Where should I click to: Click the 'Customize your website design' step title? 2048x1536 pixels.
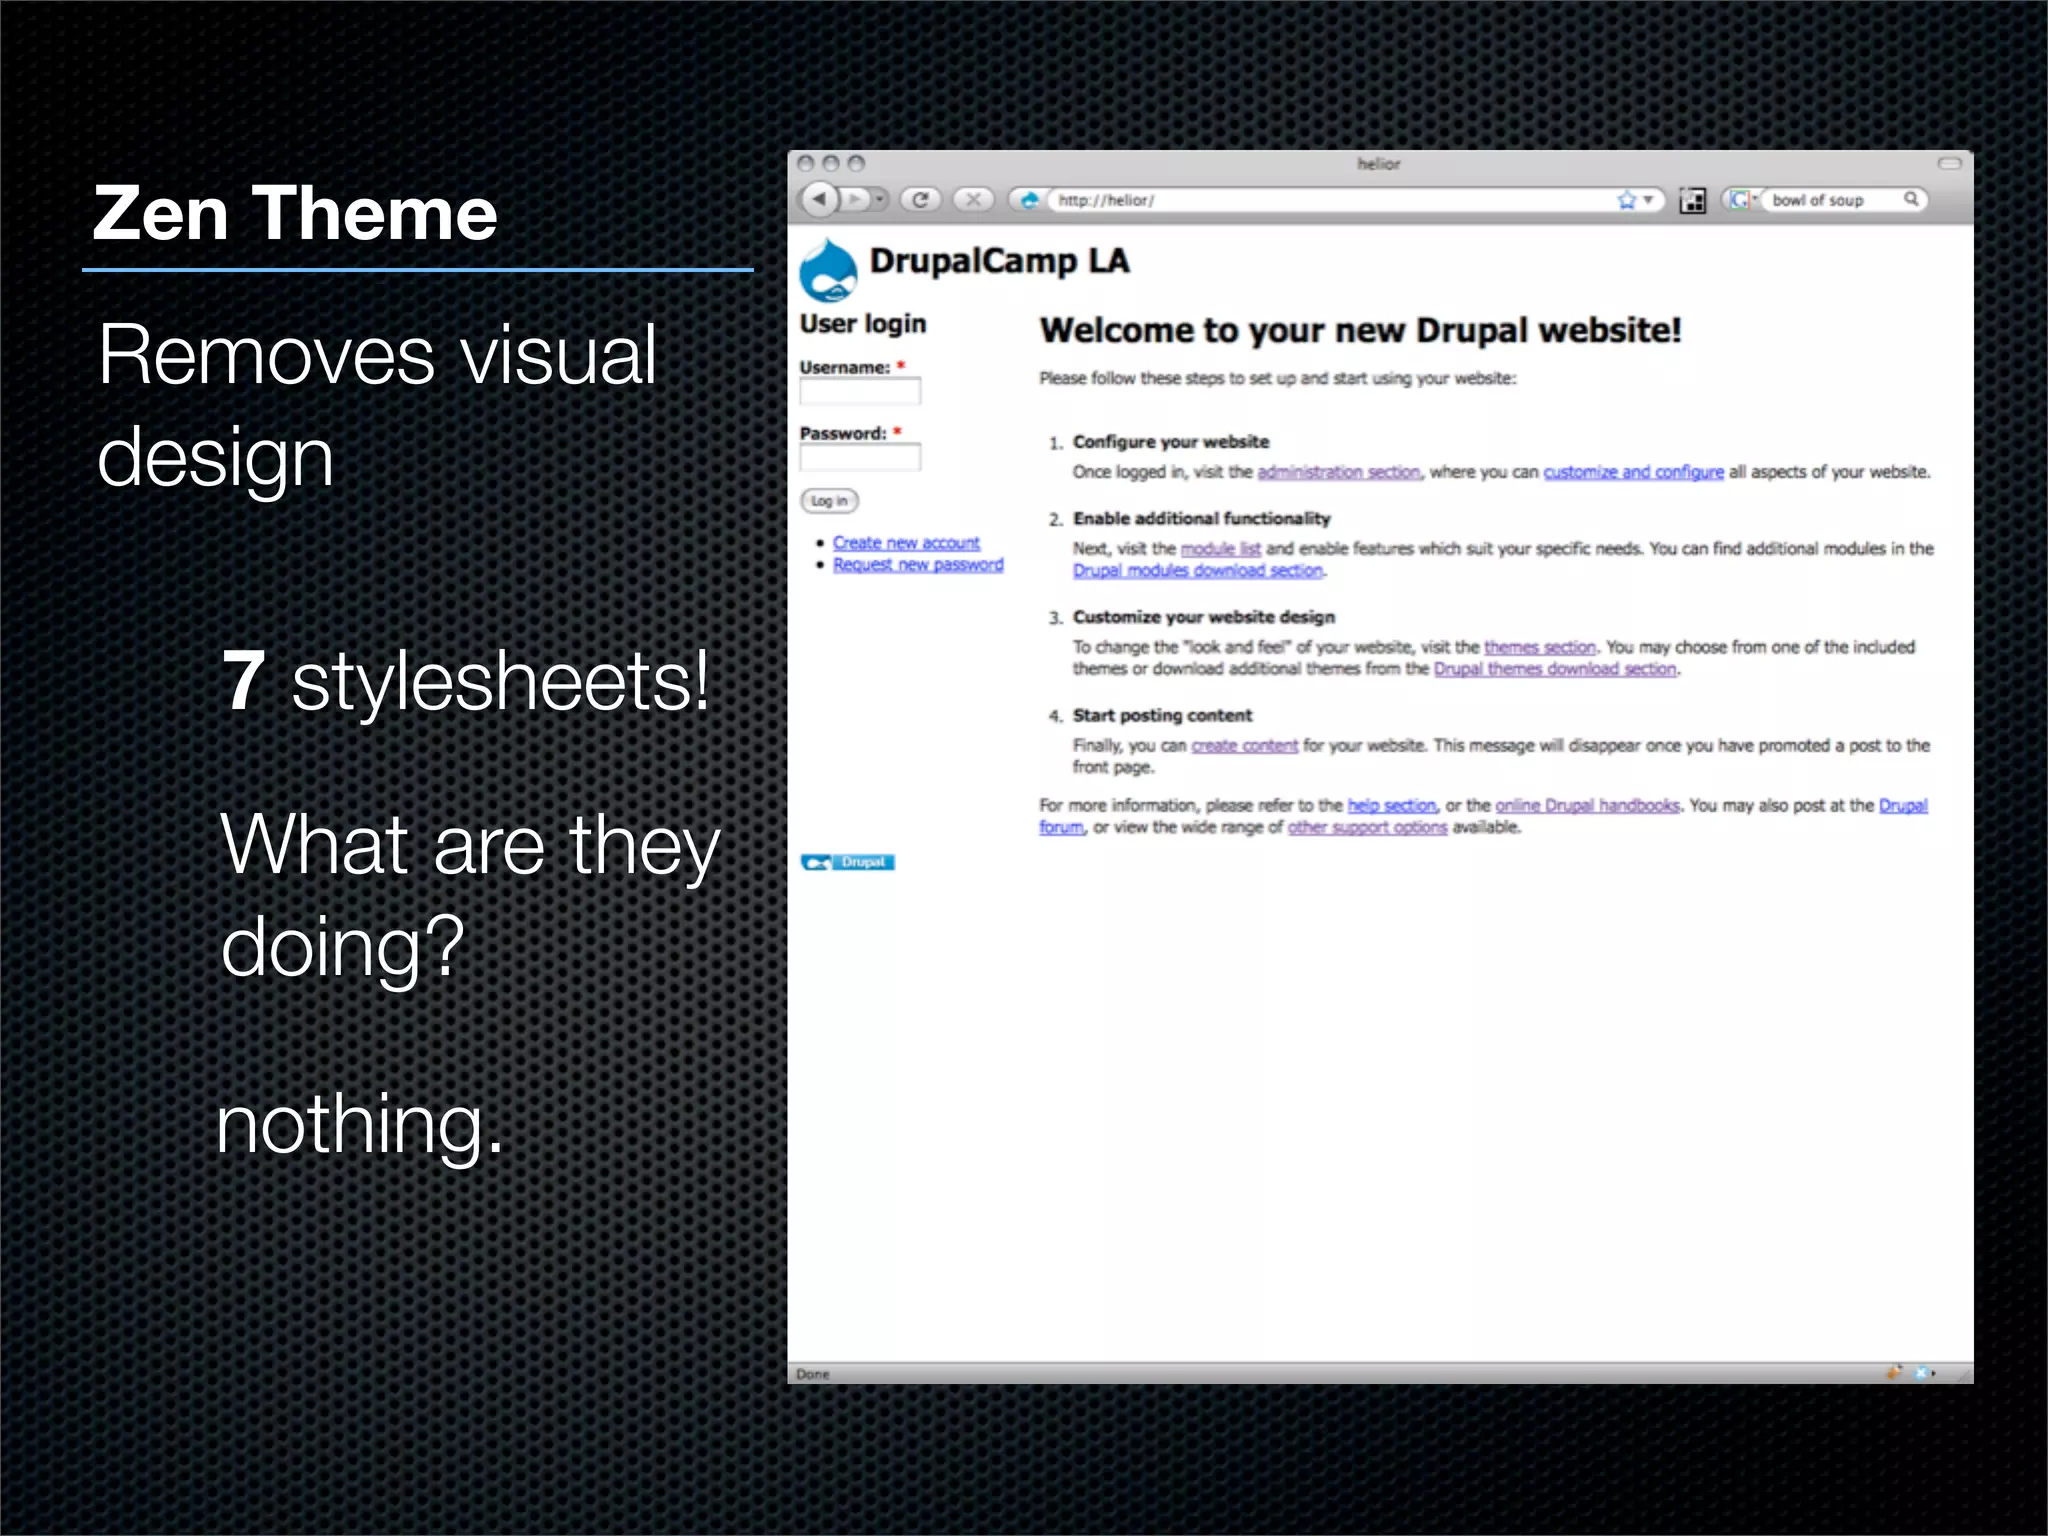pyautogui.click(x=1204, y=617)
